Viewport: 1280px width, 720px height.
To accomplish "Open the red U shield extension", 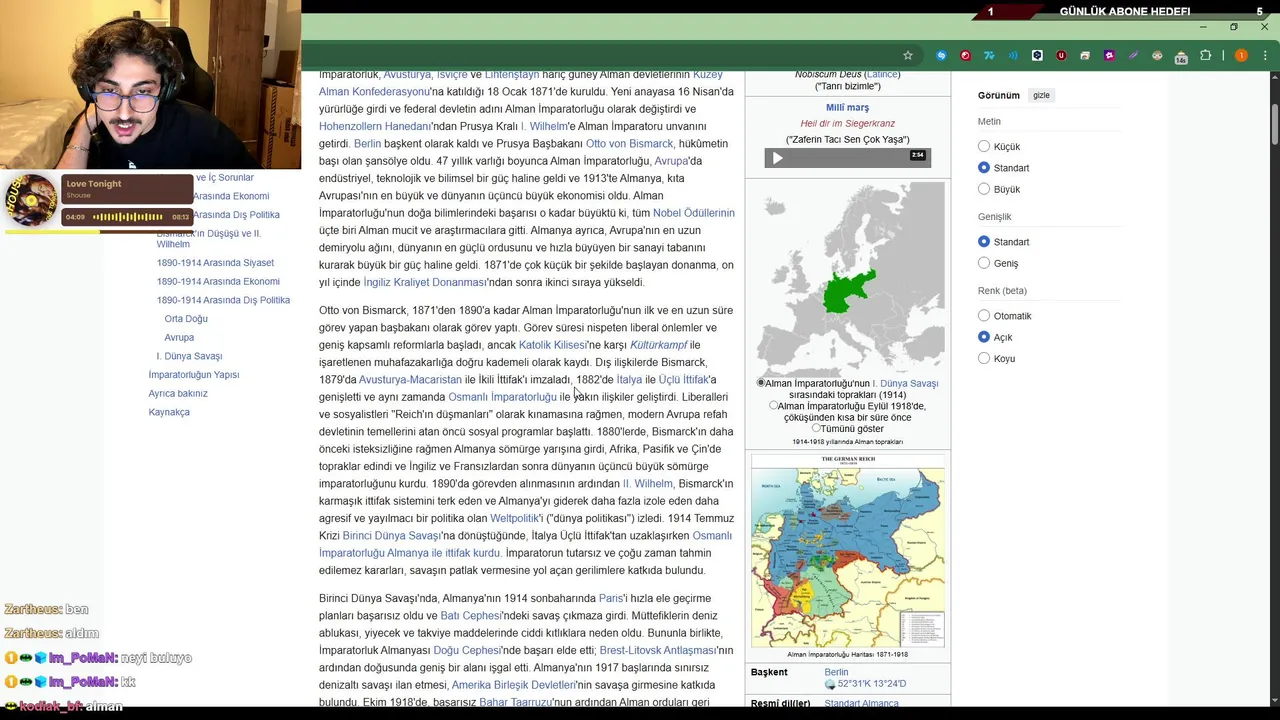I will (x=1061, y=55).
